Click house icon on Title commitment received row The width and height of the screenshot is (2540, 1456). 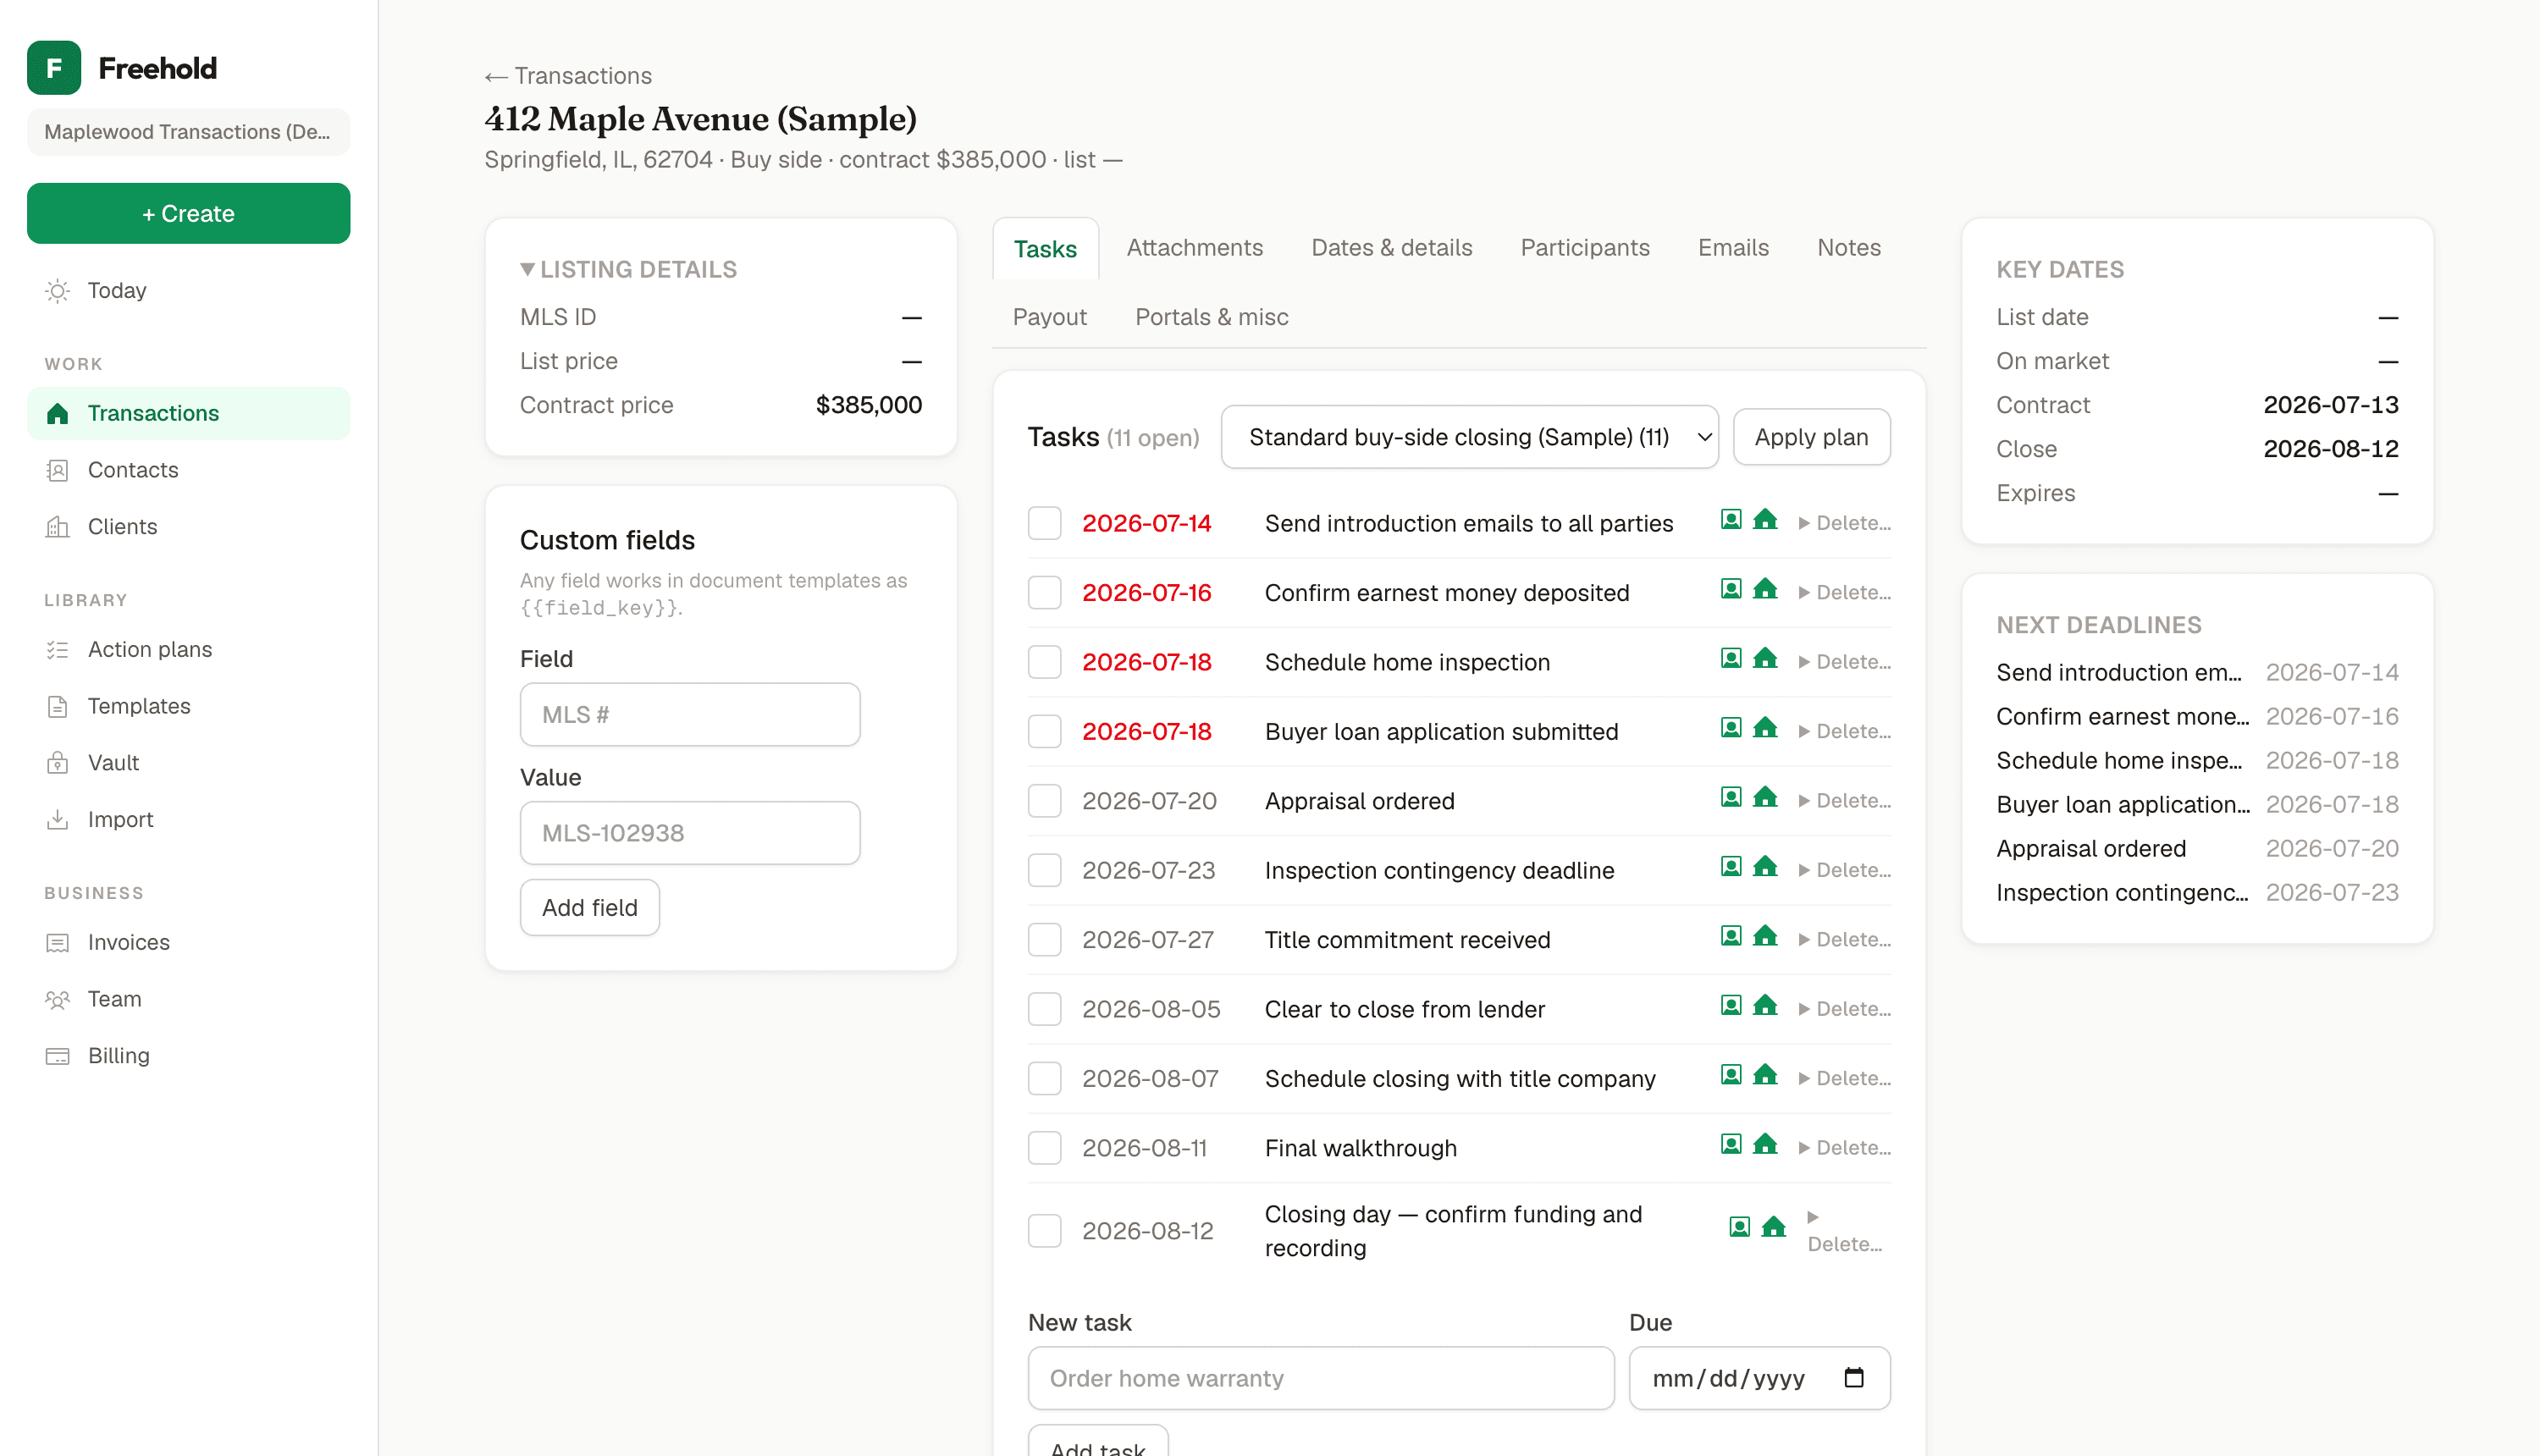coord(1766,936)
